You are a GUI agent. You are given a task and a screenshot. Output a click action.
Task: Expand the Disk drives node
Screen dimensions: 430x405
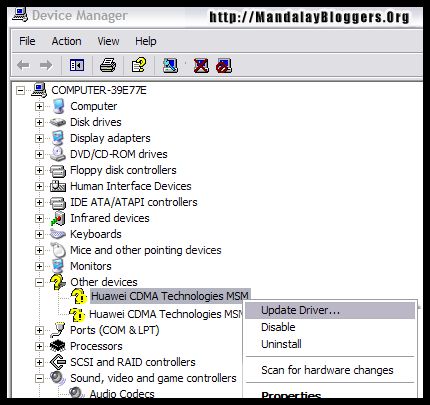click(39, 122)
